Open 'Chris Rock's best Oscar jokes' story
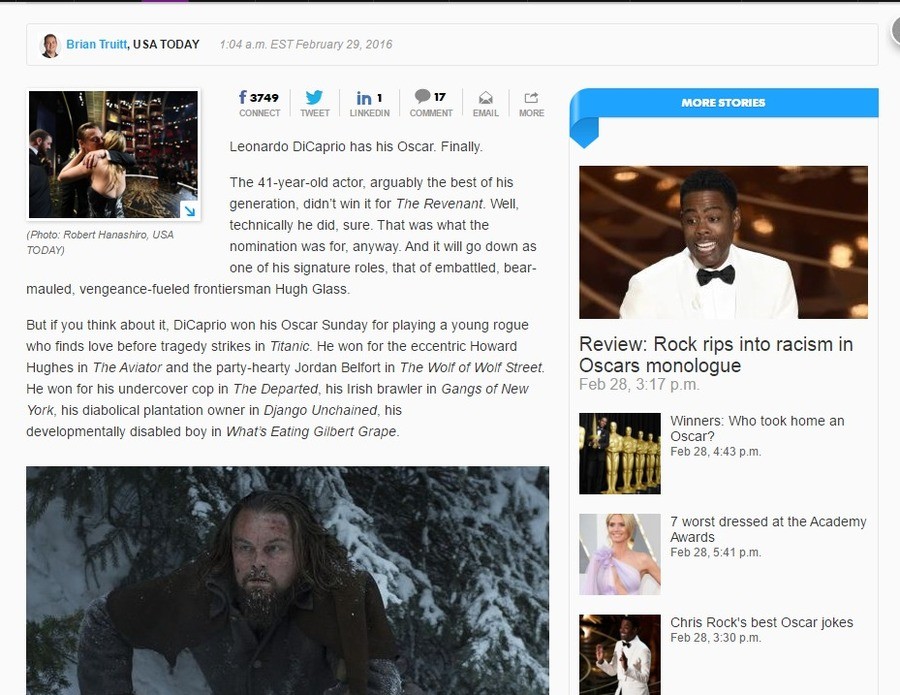The width and height of the screenshot is (900, 695). tap(762, 622)
